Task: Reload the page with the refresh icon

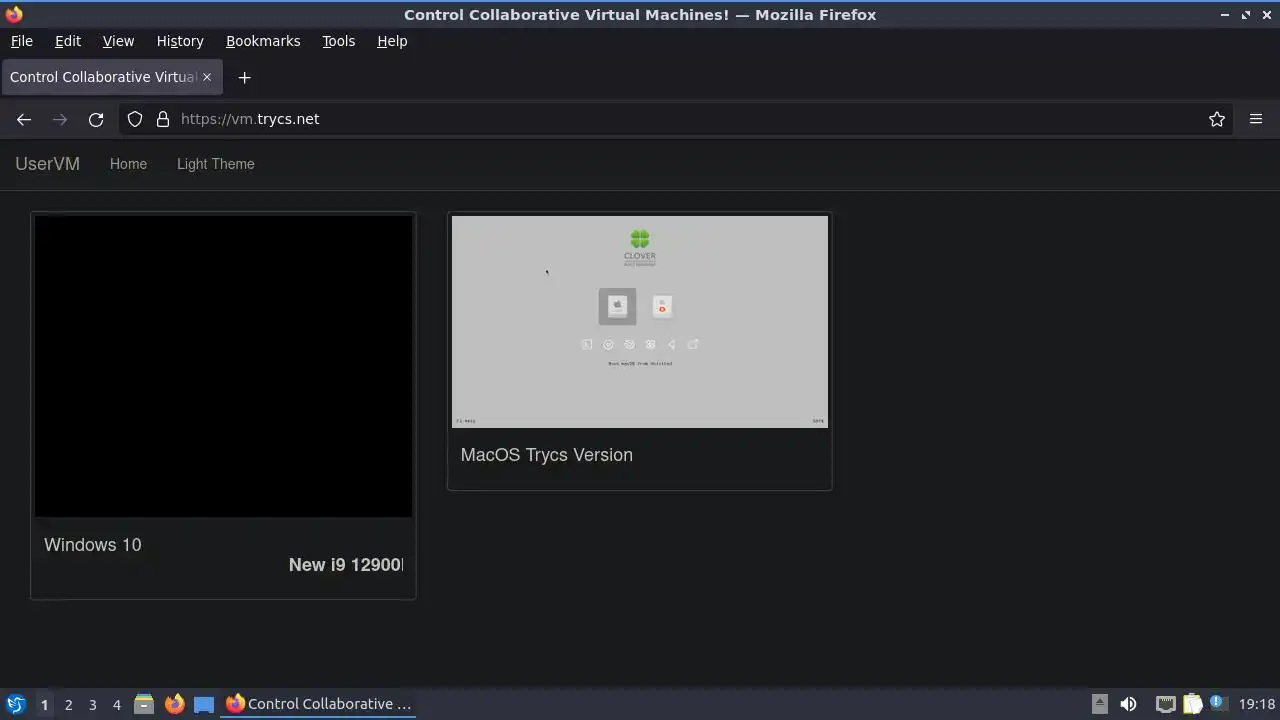Action: click(x=96, y=119)
